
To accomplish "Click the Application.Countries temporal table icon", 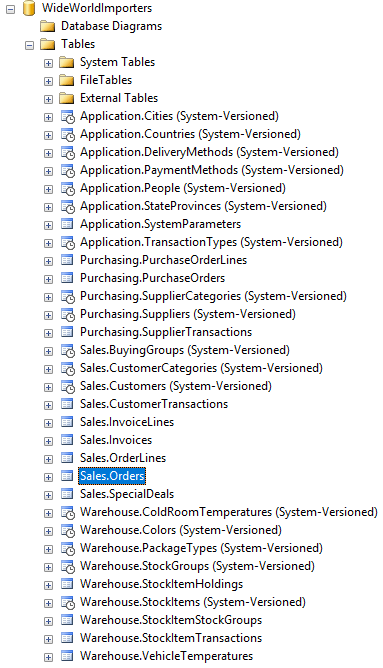I will click(x=68, y=135).
